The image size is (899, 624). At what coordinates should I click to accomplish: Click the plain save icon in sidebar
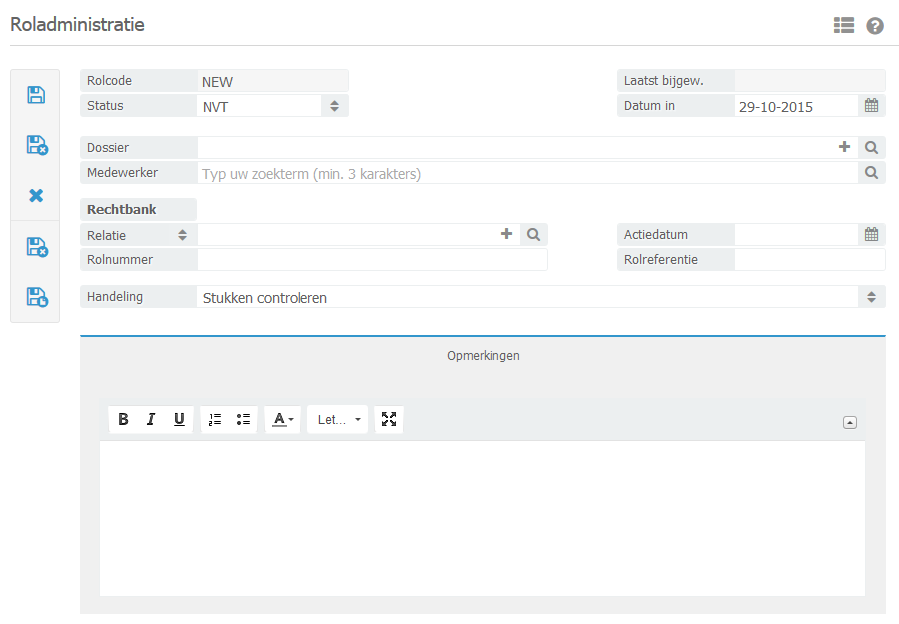pos(36,95)
